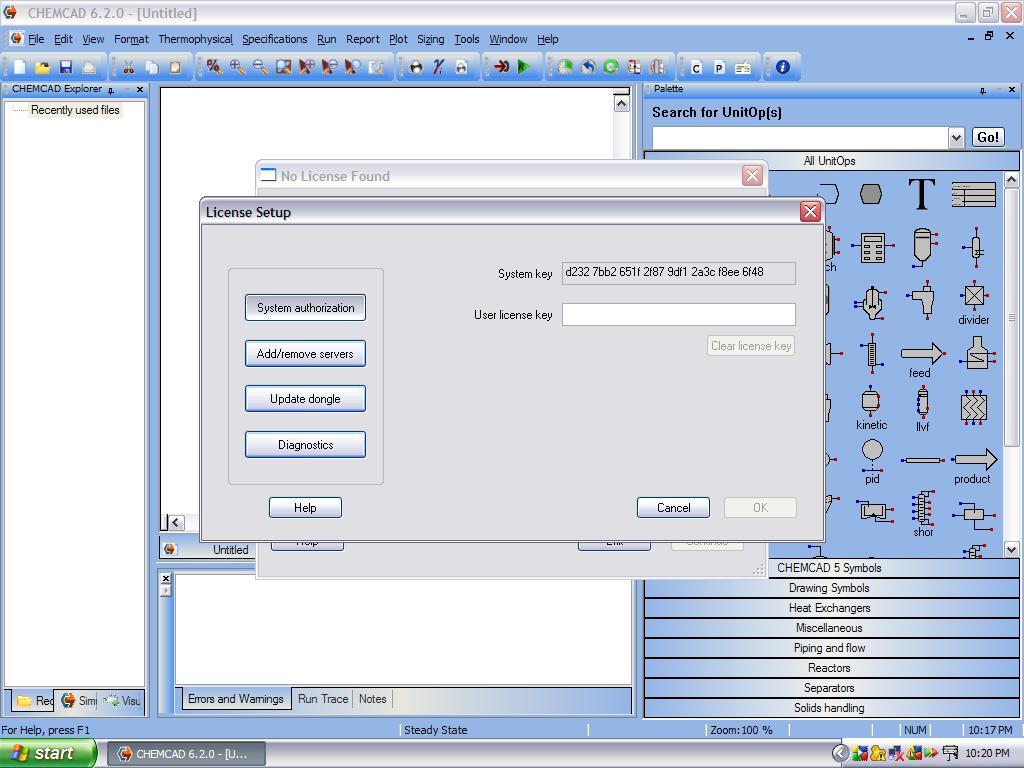Click the Open folder toolbar icon
The height and width of the screenshot is (768, 1024).
coord(42,67)
